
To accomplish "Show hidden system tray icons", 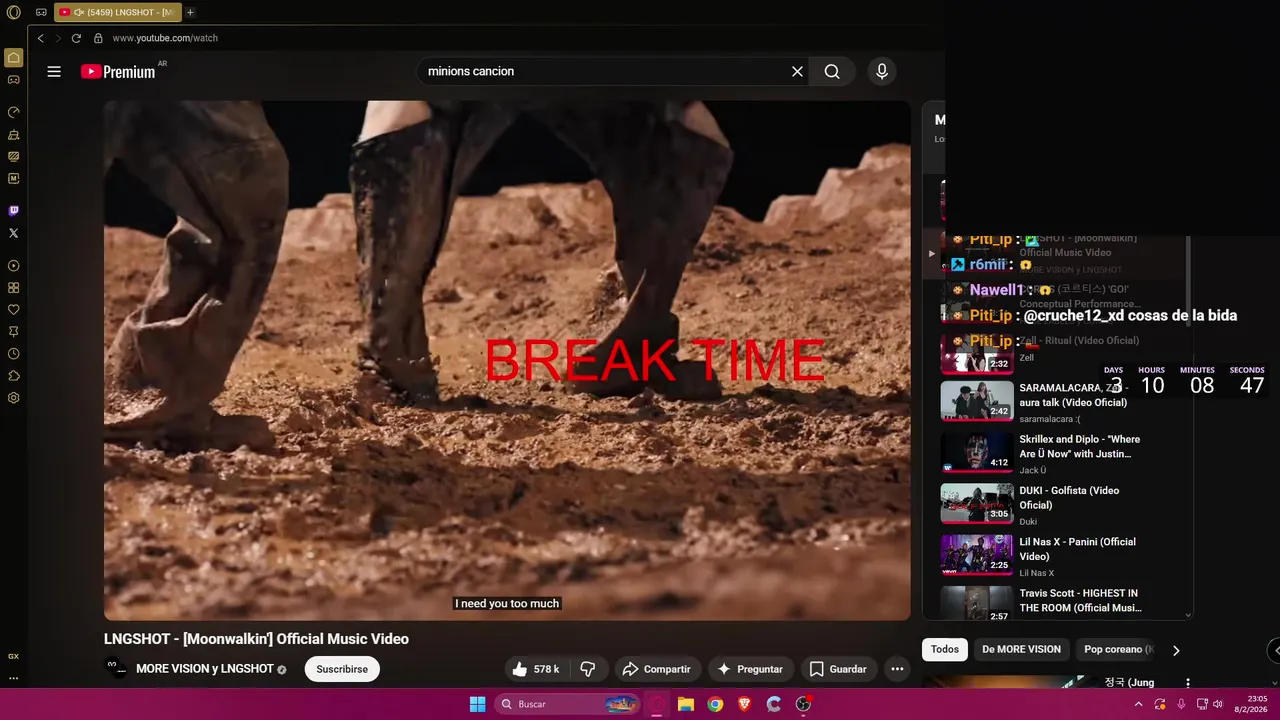I will pyautogui.click(x=1138, y=704).
